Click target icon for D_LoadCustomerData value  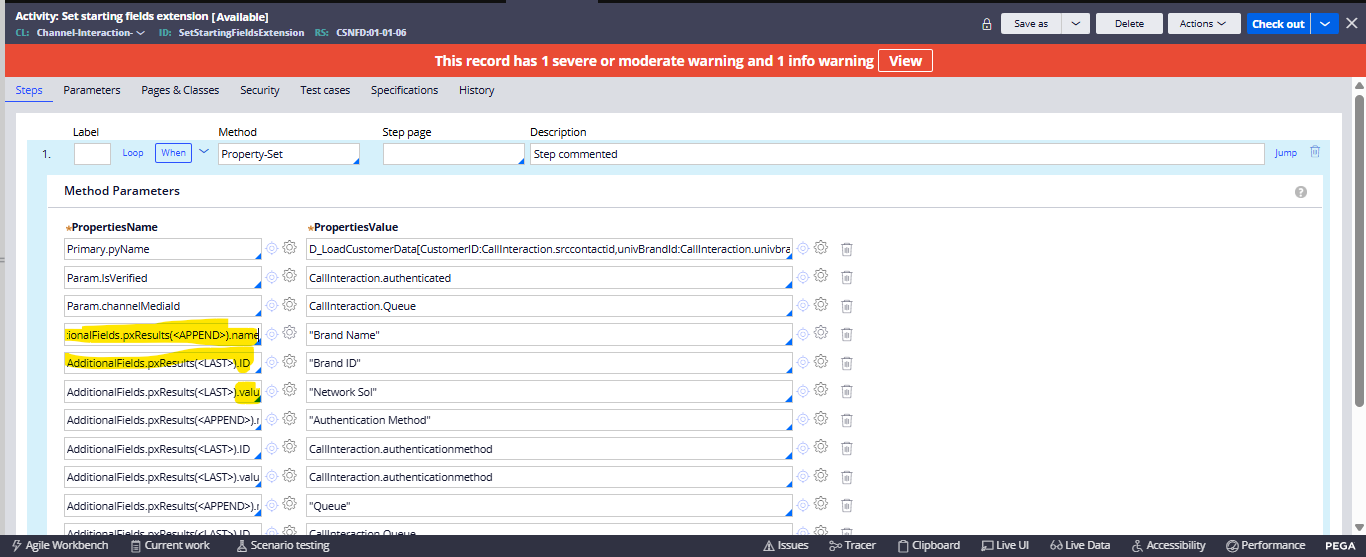(x=803, y=248)
